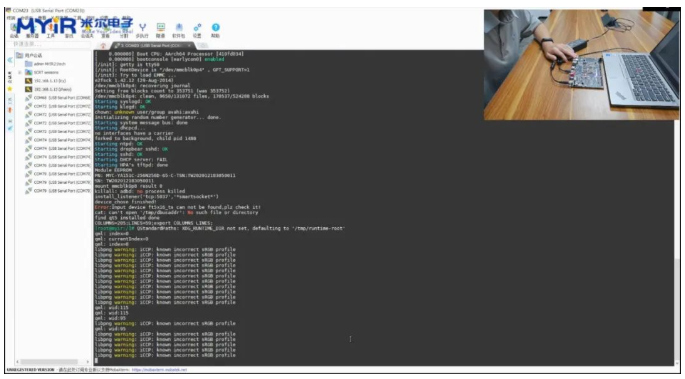Close the COM23 terminal tab
This screenshot has height=379, width=685.
190,45
